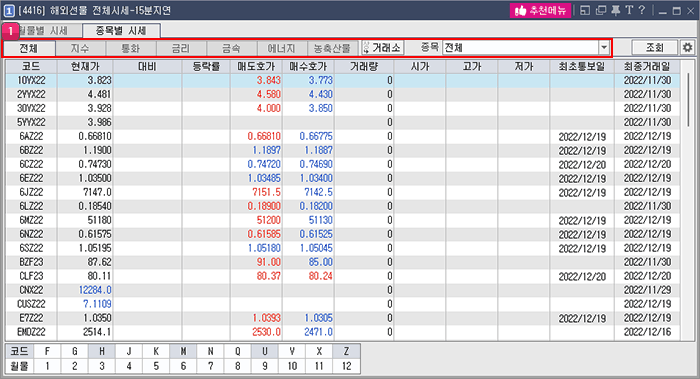Click the 2022/12/16 last trading date for EMDZ22
The width and height of the screenshot is (700, 379).
pyautogui.click(x=647, y=332)
